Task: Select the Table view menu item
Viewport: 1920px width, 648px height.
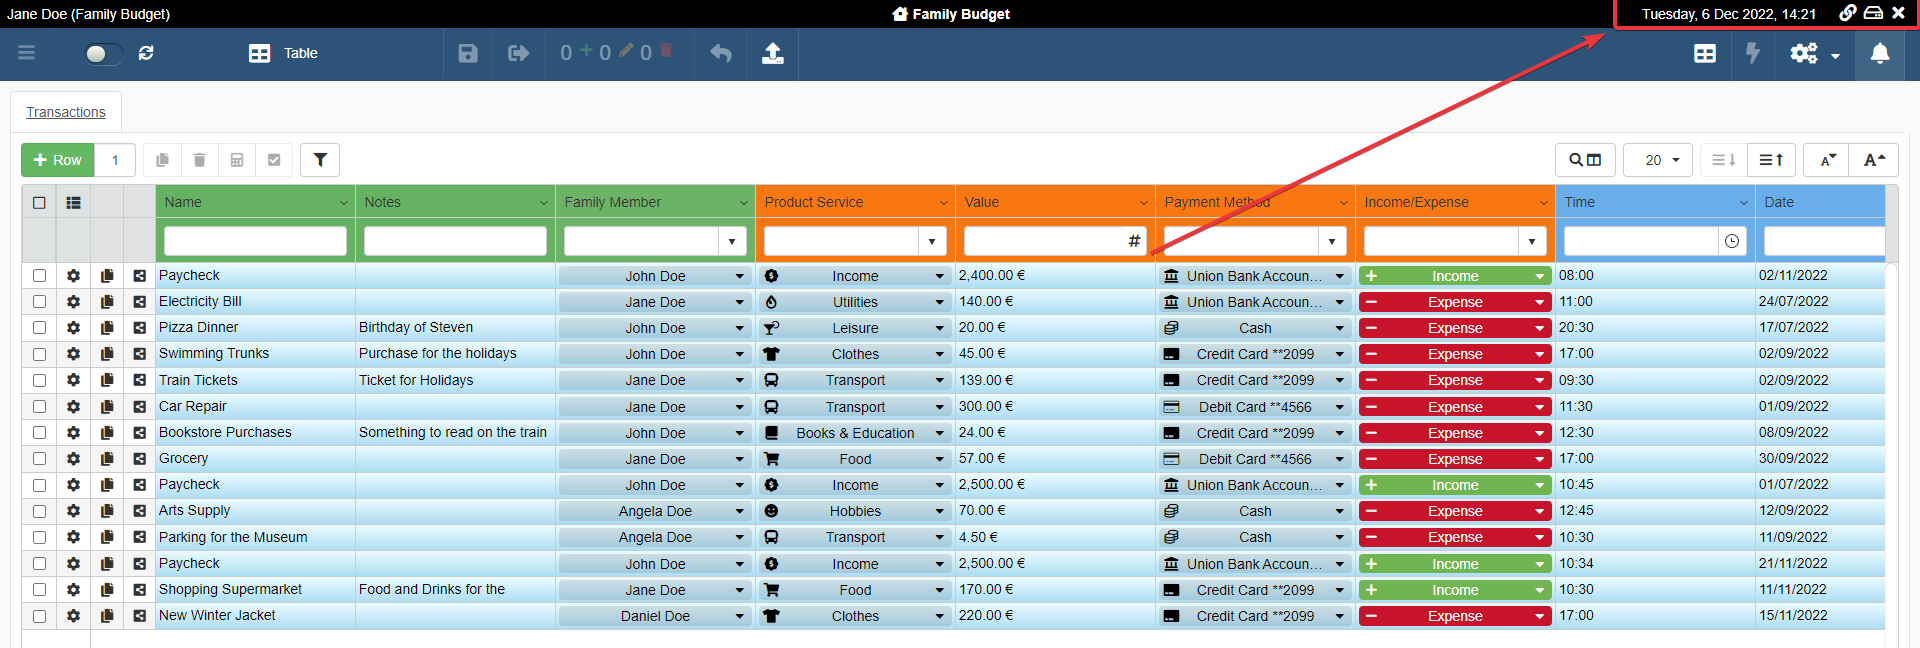Action: tap(284, 54)
